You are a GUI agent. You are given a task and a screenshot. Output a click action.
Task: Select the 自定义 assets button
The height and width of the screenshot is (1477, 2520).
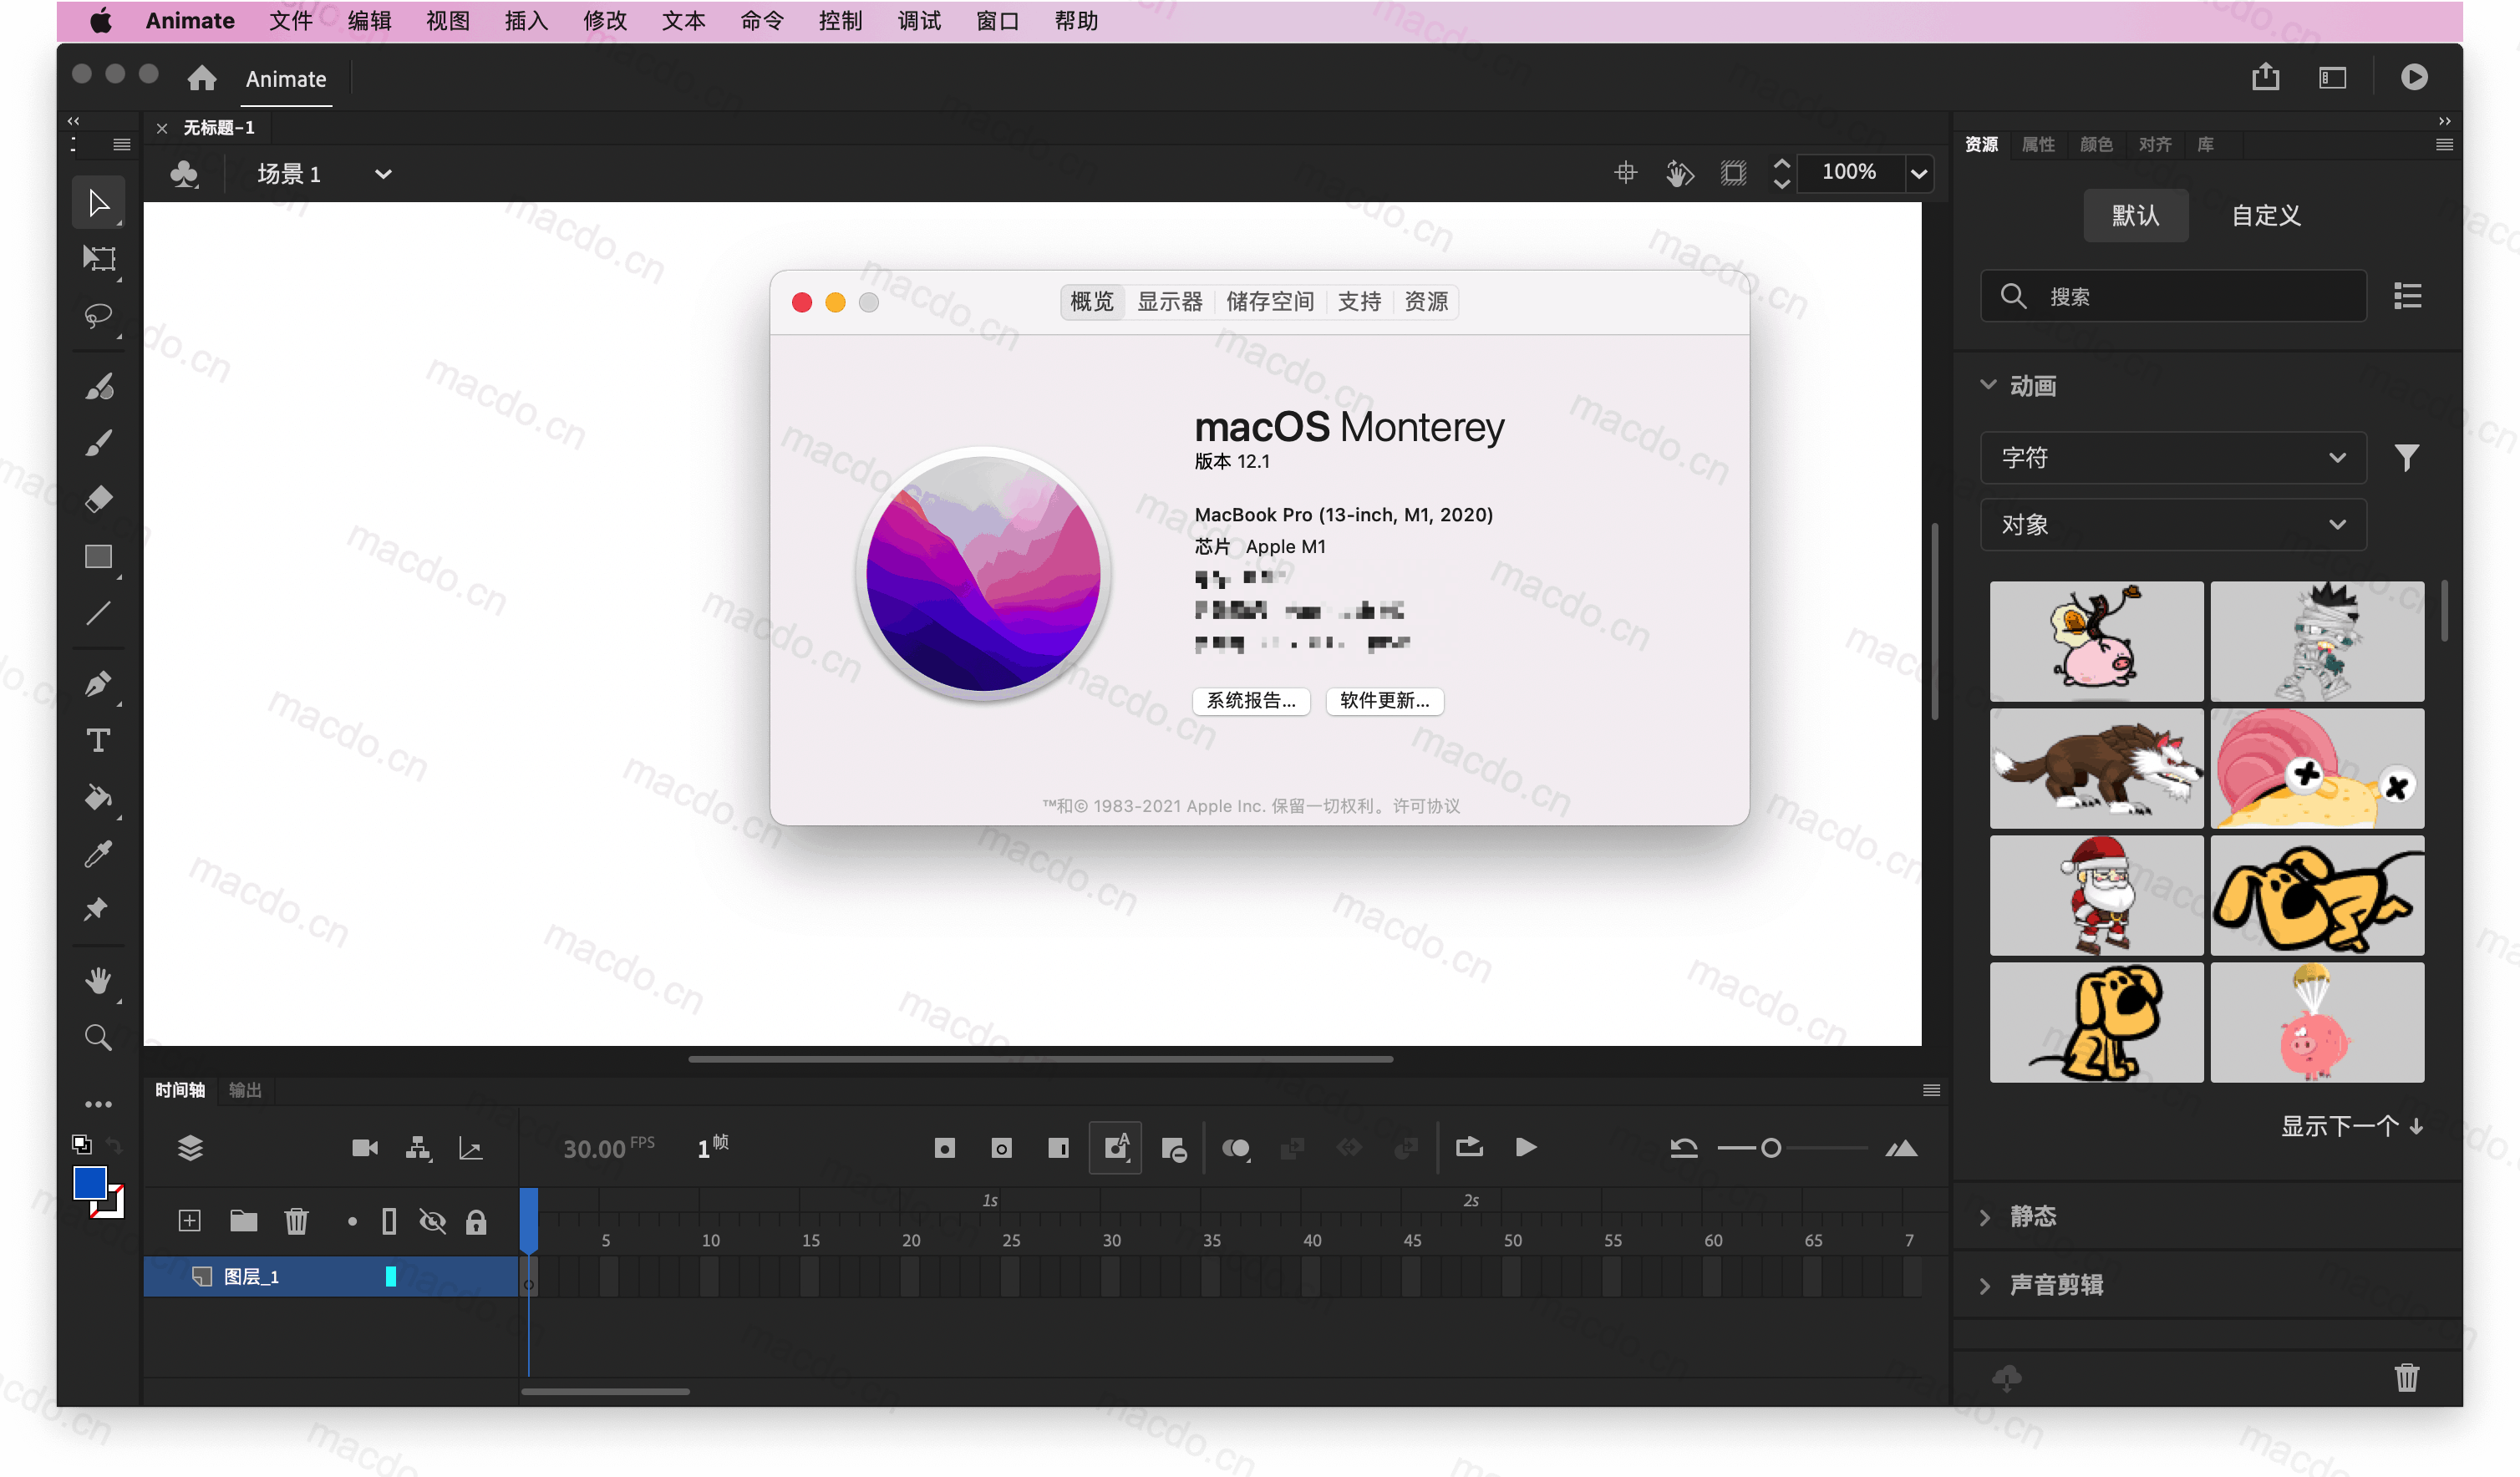click(x=2266, y=215)
